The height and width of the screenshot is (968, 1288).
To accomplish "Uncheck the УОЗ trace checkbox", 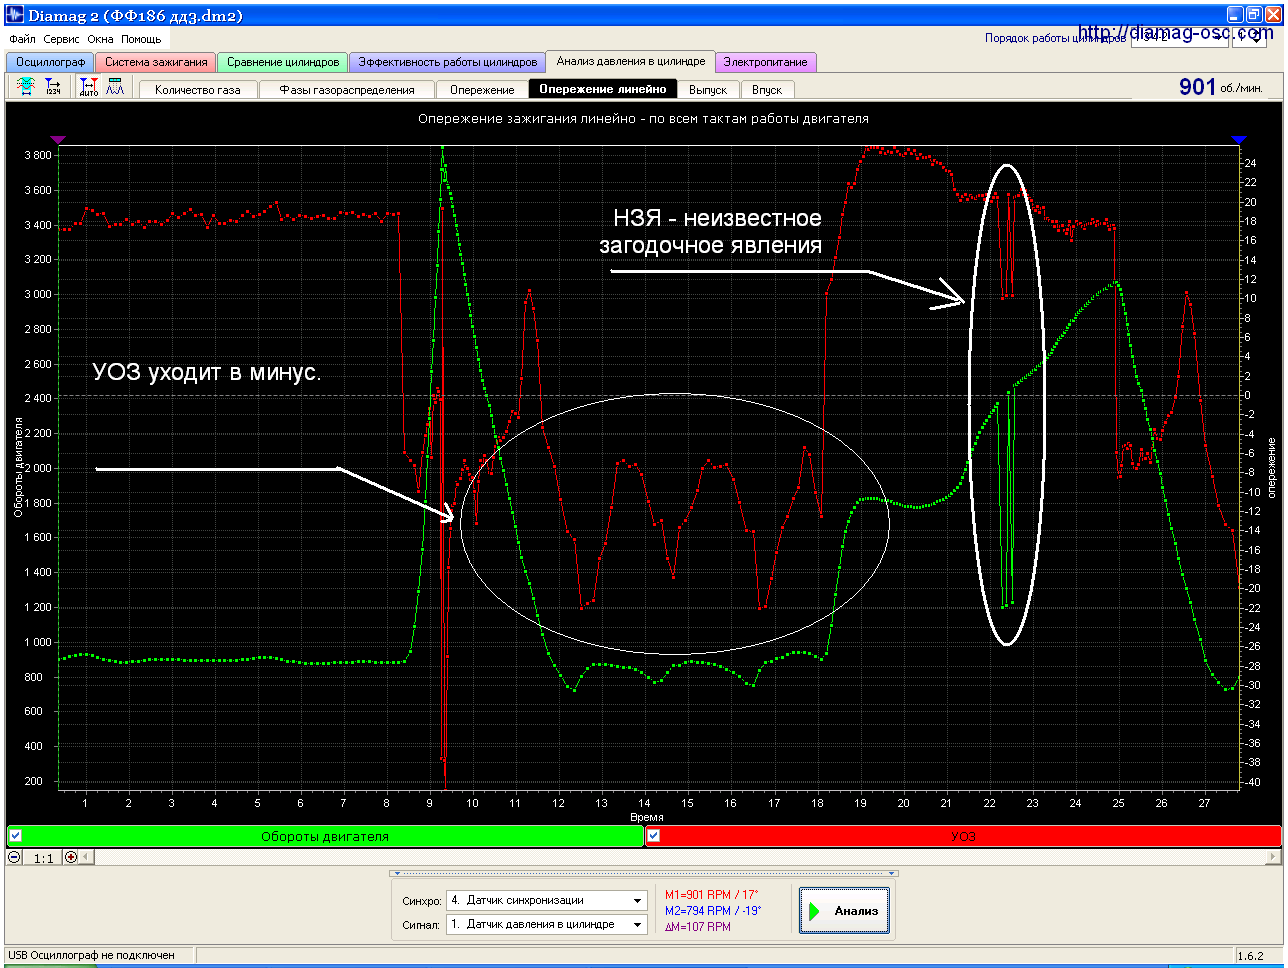I will (654, 836).
